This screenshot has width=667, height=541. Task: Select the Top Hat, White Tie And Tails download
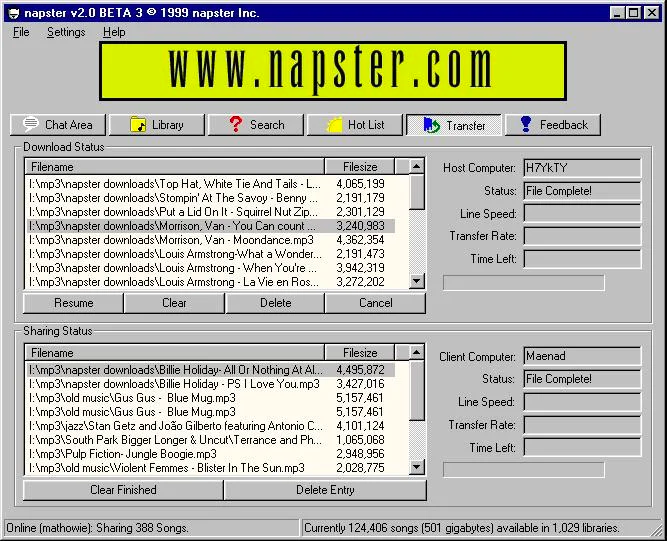click(211, 184)
